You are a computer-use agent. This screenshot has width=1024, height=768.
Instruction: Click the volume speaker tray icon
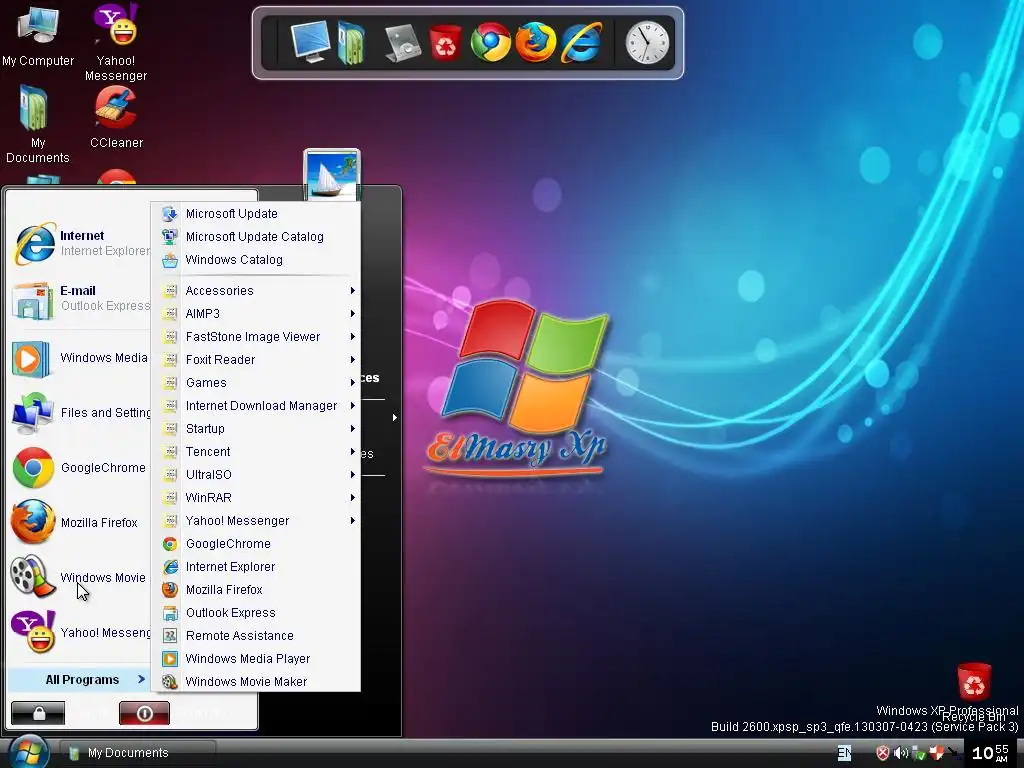pos(901,754)
